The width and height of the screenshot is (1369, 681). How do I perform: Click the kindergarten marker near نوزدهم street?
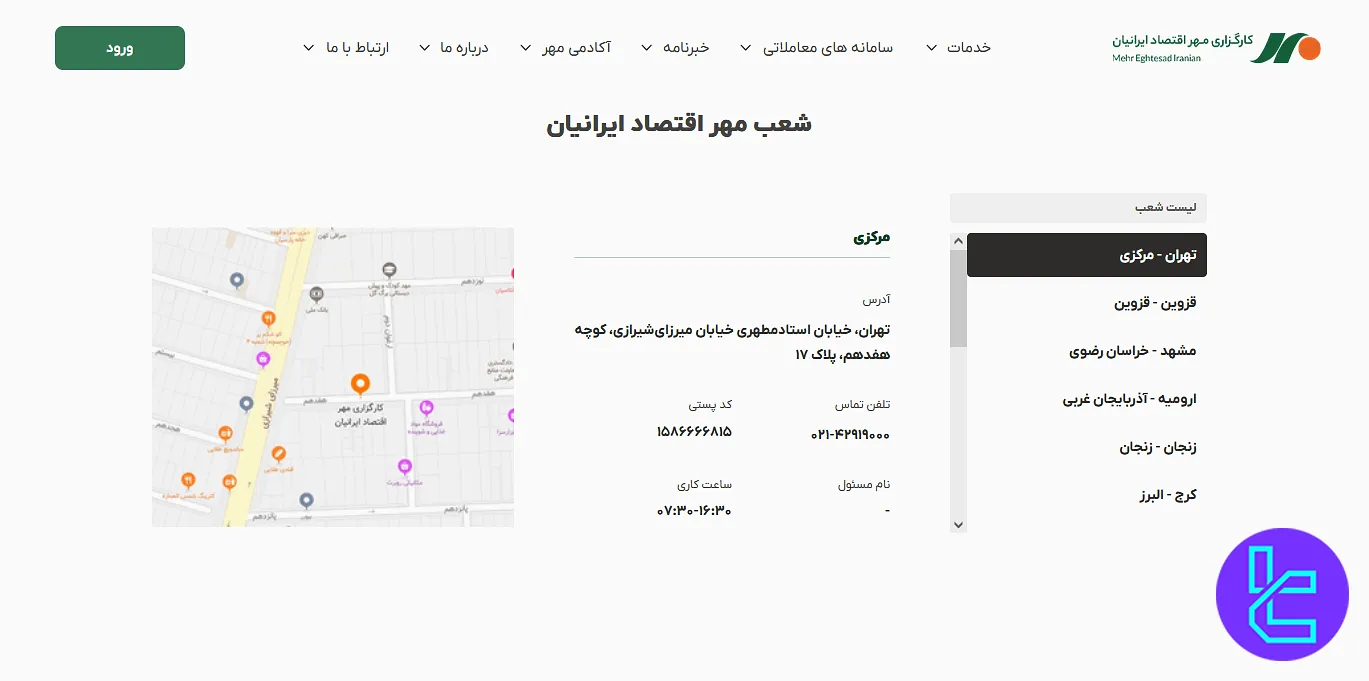389,269
